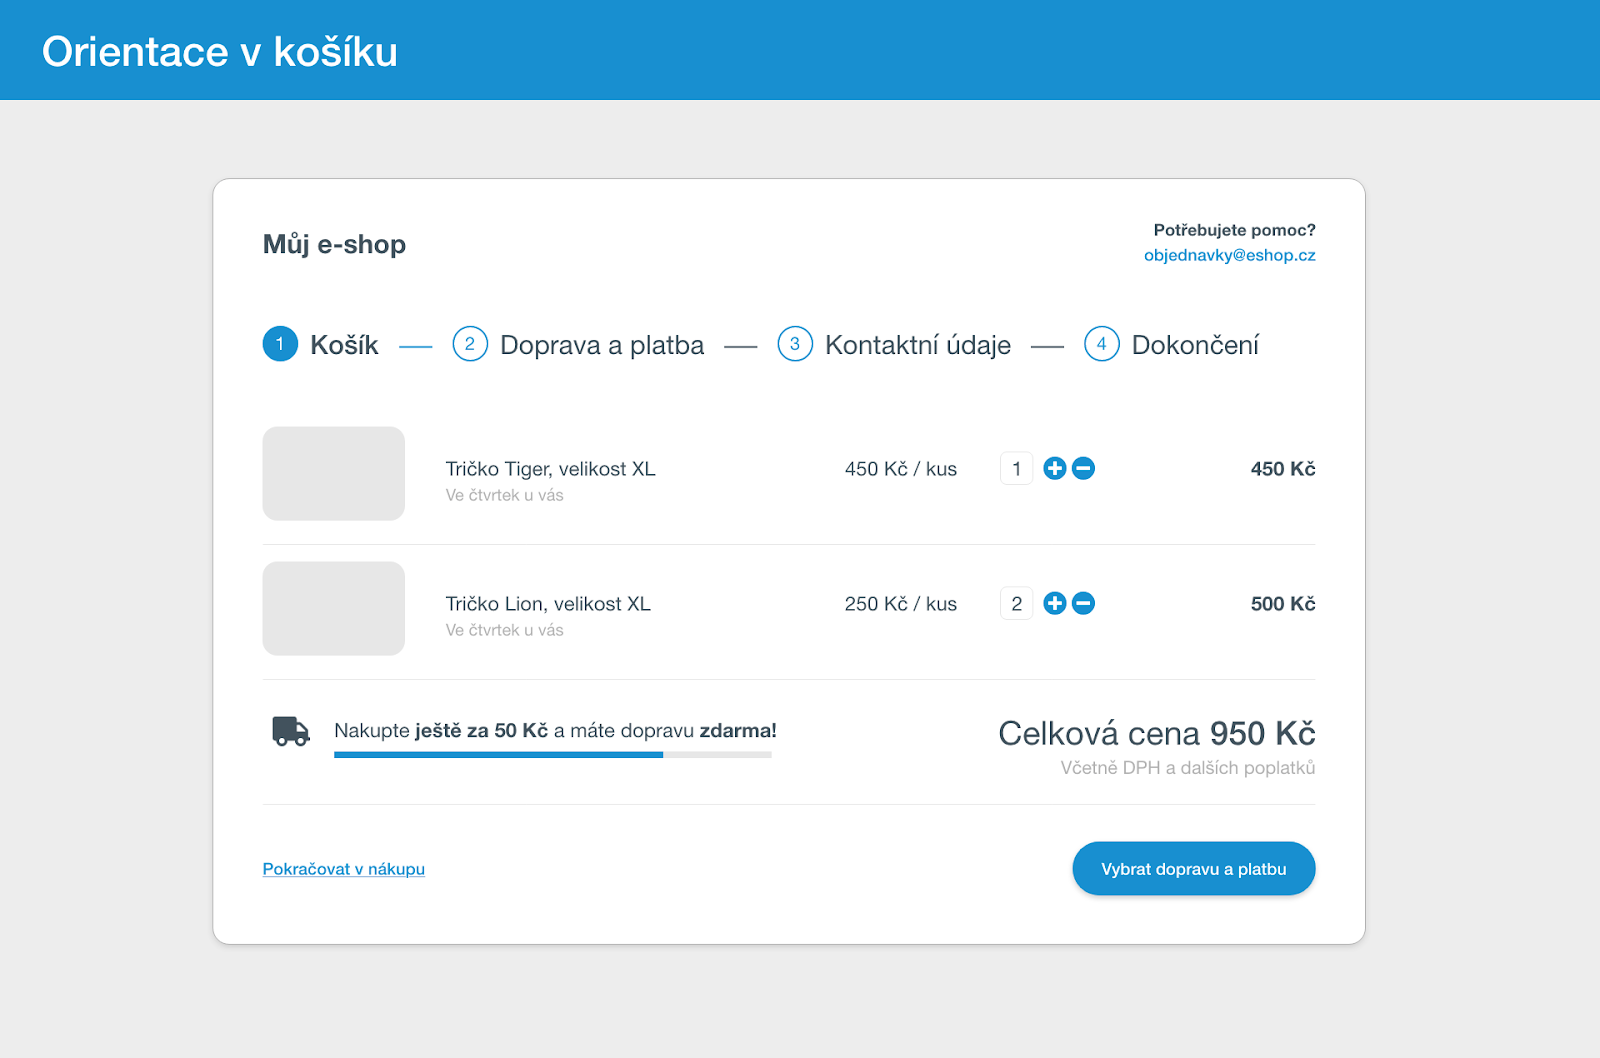Go to the Doprava a platba step
The image size is (1600, 1058).
coord(602,345)
